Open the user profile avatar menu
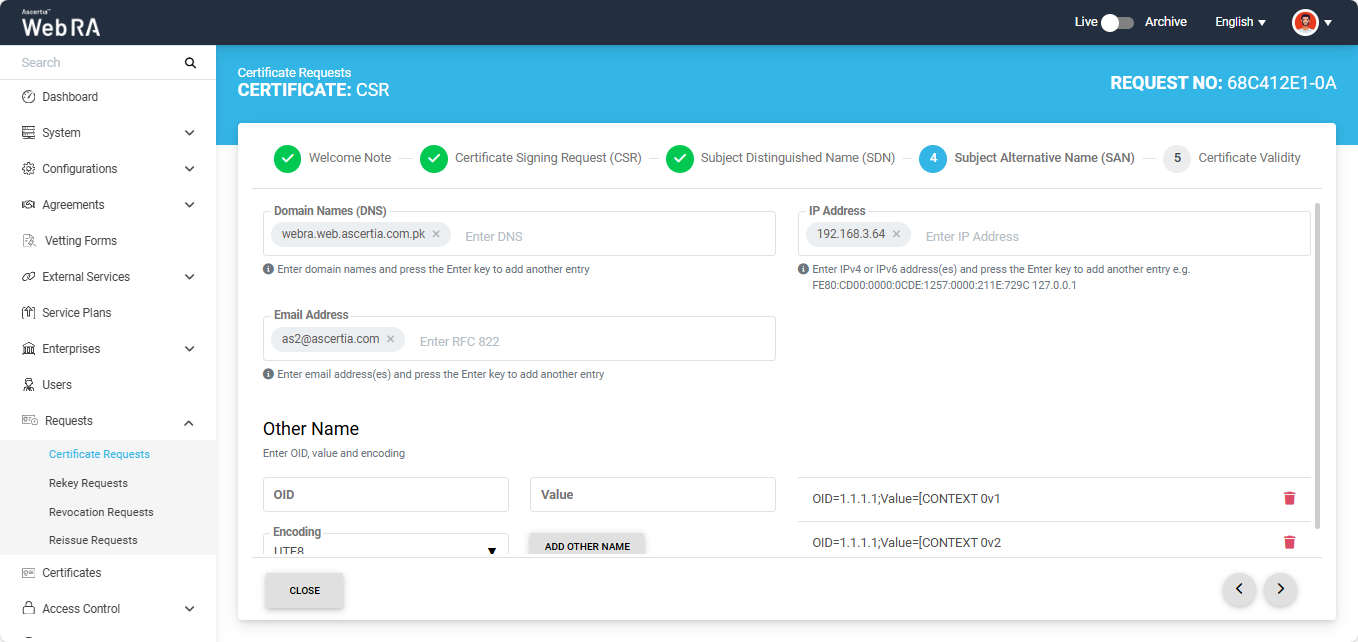The image size is (1358, 642). 1311,22
